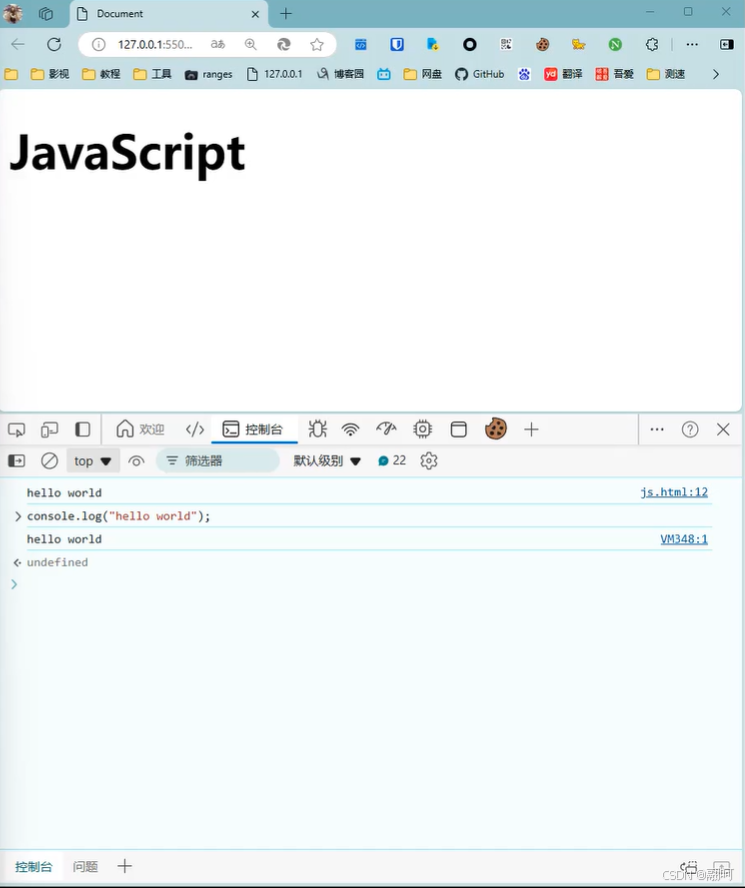Viewport: 745px width, 888px height.
Task: Open the cookie editor DevTools tab
Action: pyautogui.click(x=496, y=429)
